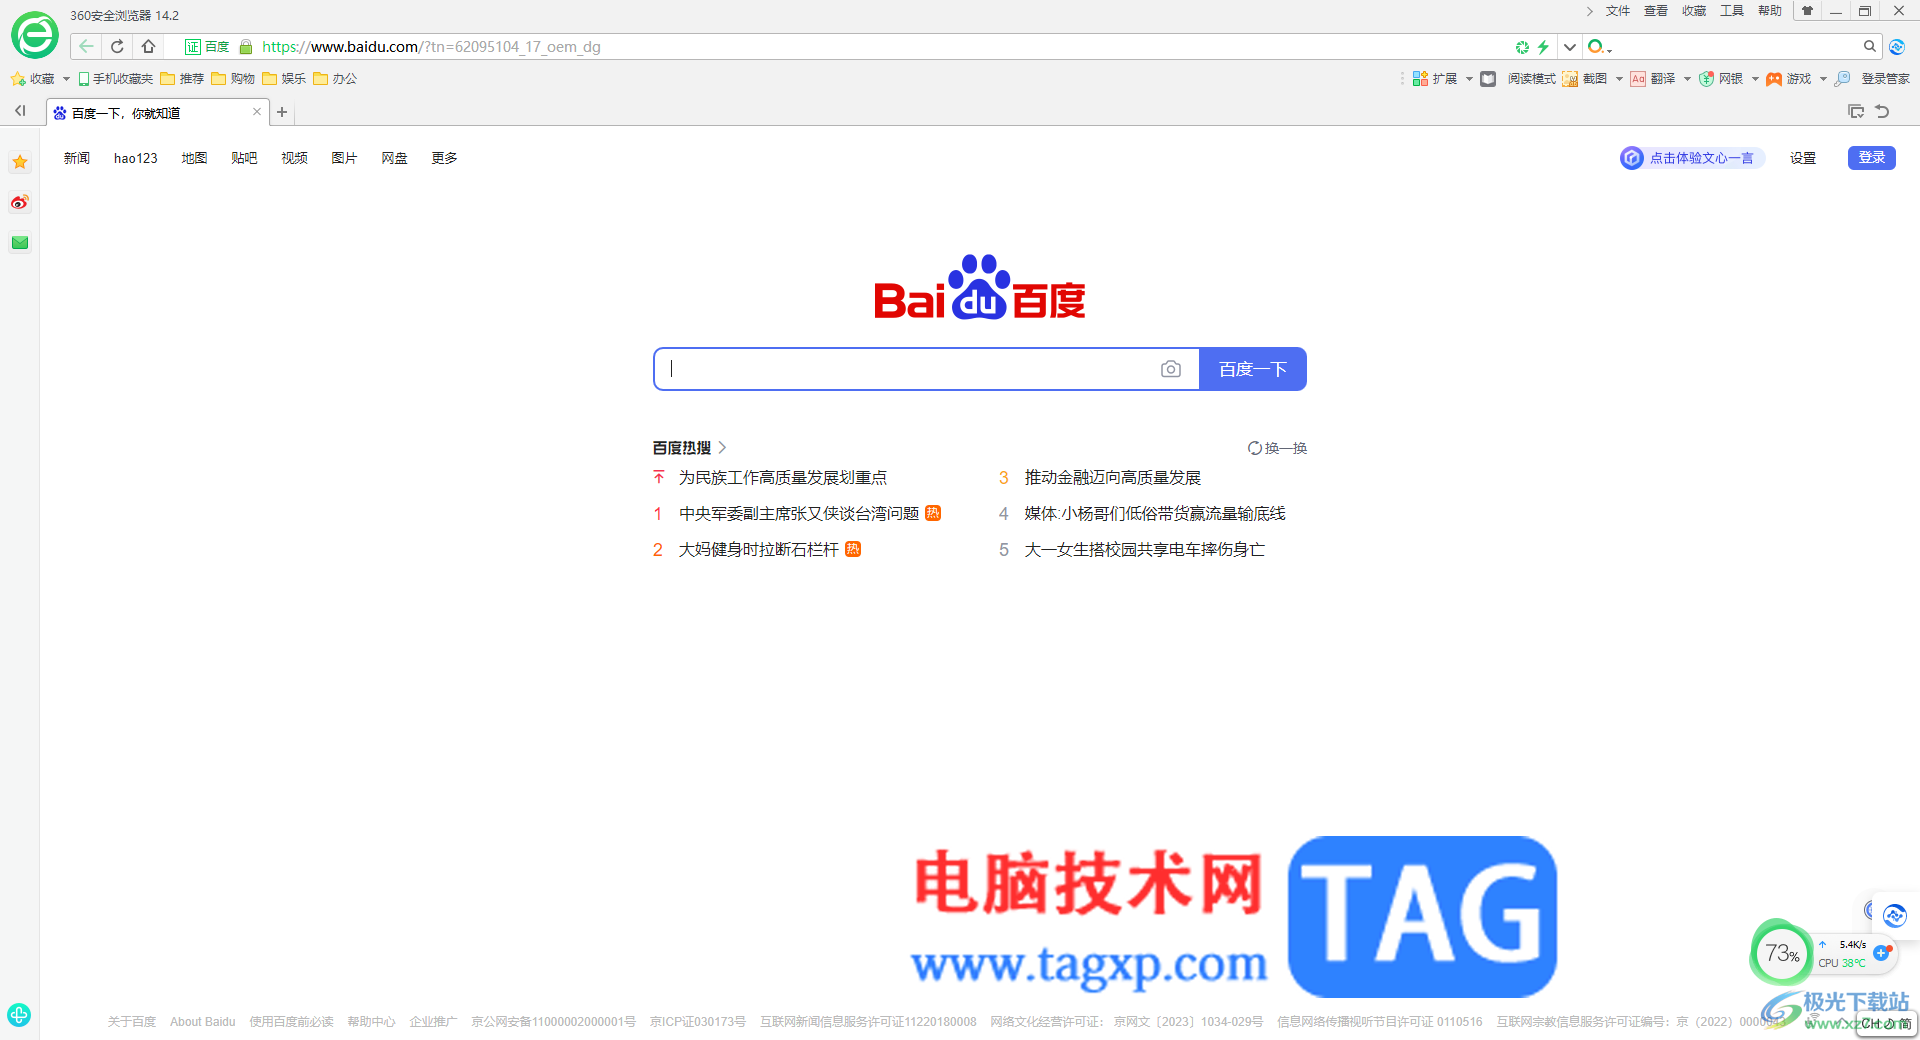Go back with the back arrow
1920x1040 pixels.
pyautogui.click(x=86, y=46)
